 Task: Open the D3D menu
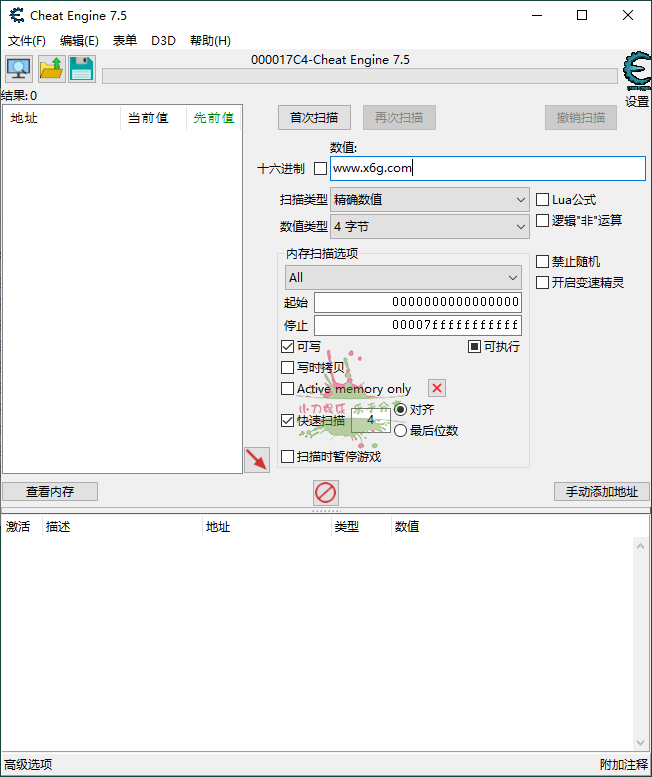point(163,41)
